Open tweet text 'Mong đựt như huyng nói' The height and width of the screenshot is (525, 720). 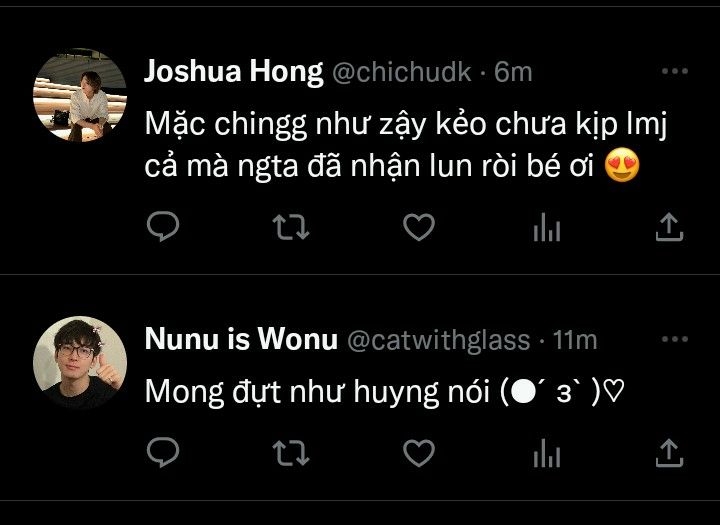317,392
